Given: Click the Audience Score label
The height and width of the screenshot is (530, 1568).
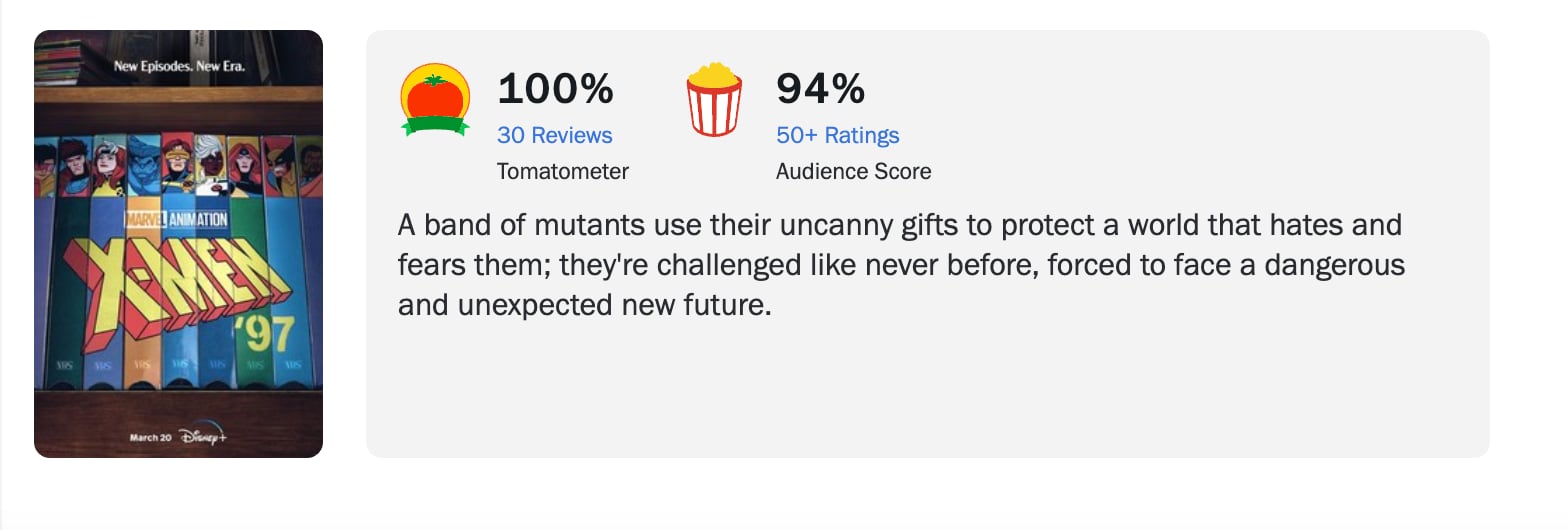Looking at the screenshot, I should (x=853, y=171).
